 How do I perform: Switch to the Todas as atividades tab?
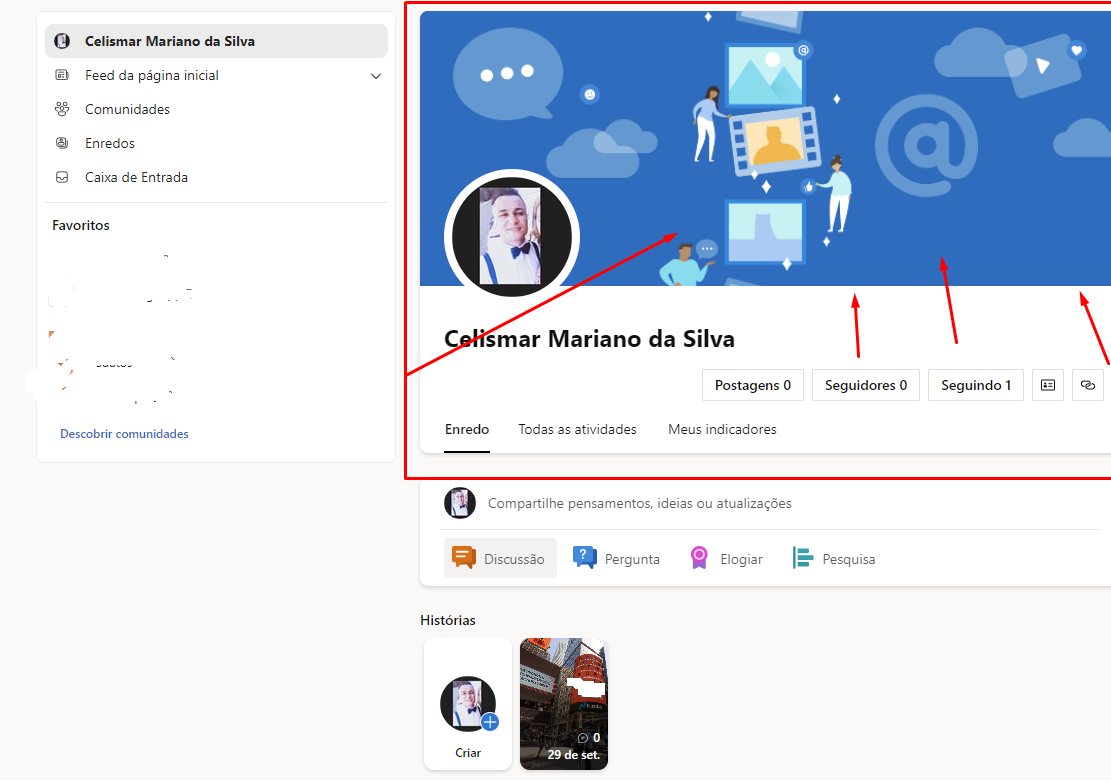[577, 429]
